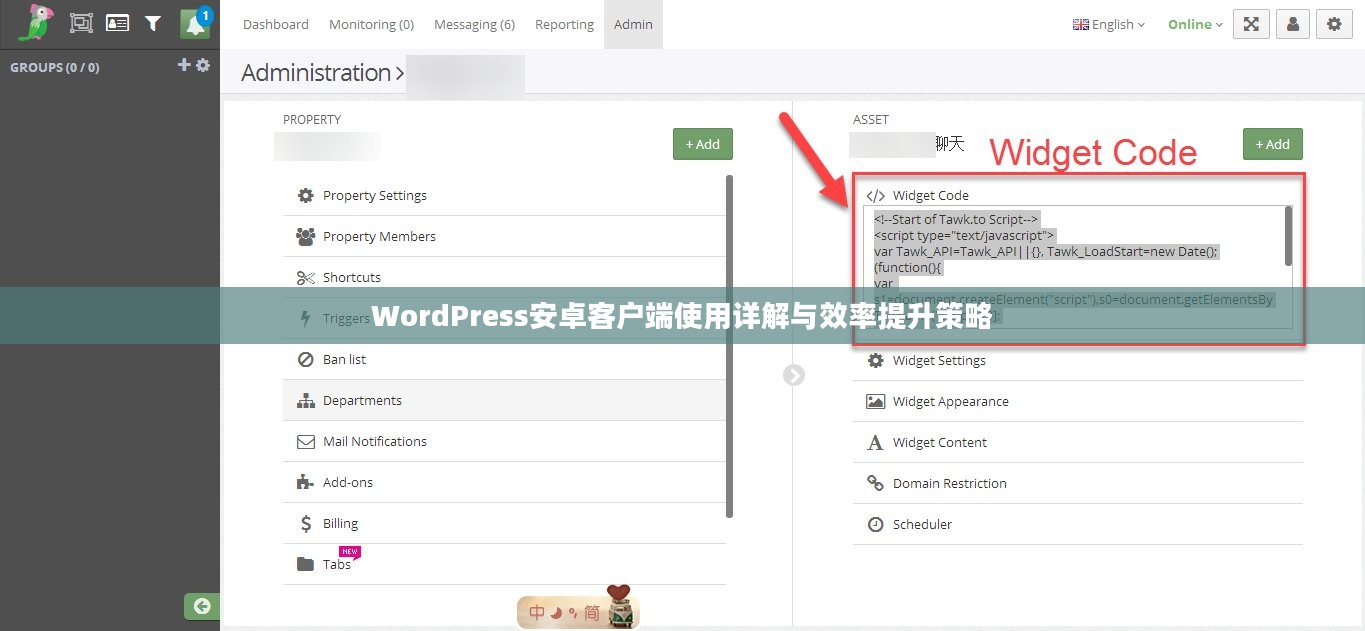Open Billing menu entry
The image size is (1365, 631).
click(x=504, y=523)
